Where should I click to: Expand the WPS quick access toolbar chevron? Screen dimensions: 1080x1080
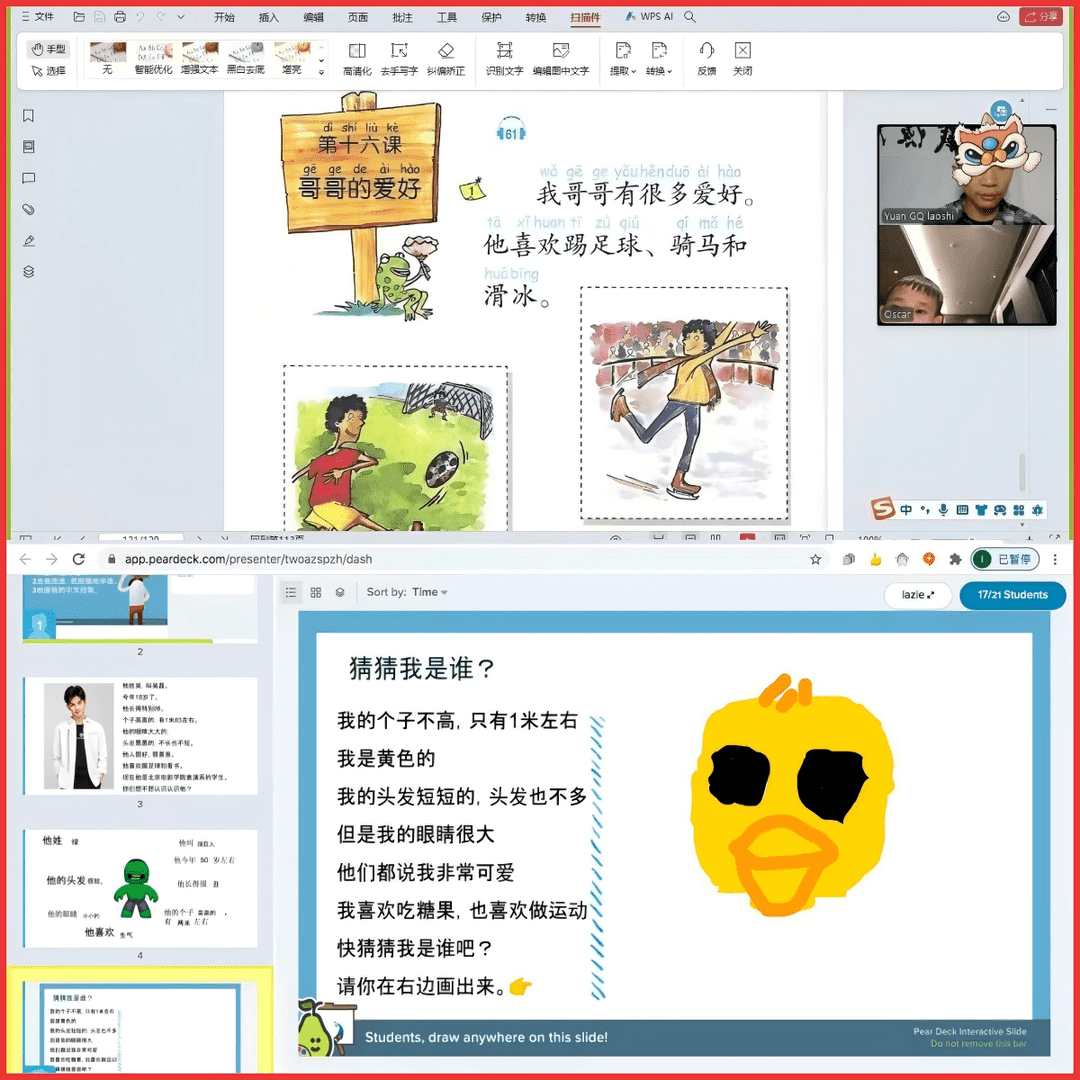coord(180,17)
